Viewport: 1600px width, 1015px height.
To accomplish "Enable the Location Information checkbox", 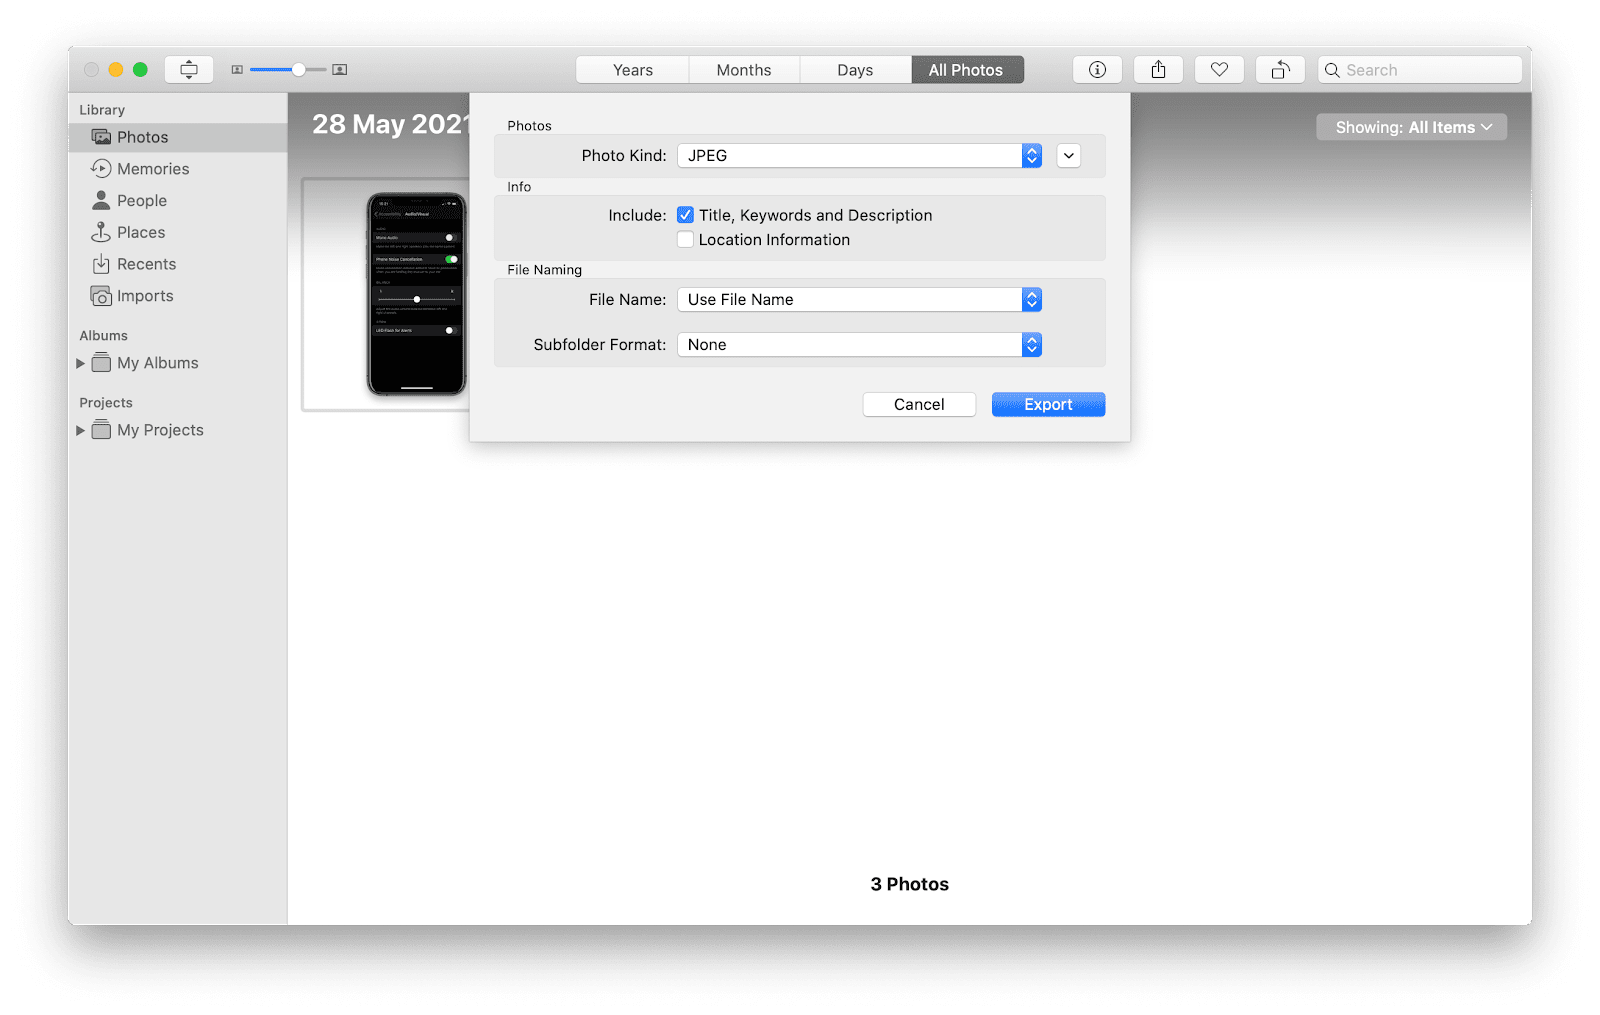I will (x=685, y=240).
